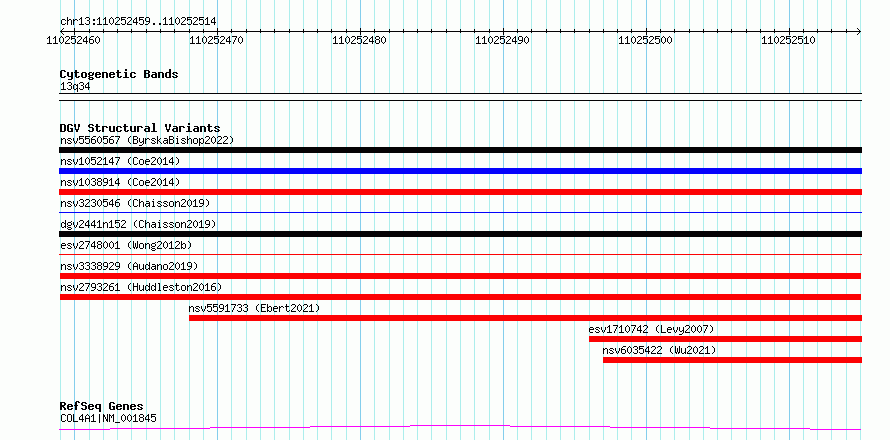The image size is (890, 440).
Task: Select the red nsv6035422 variant bar
Action: click(x=732, y=360)
